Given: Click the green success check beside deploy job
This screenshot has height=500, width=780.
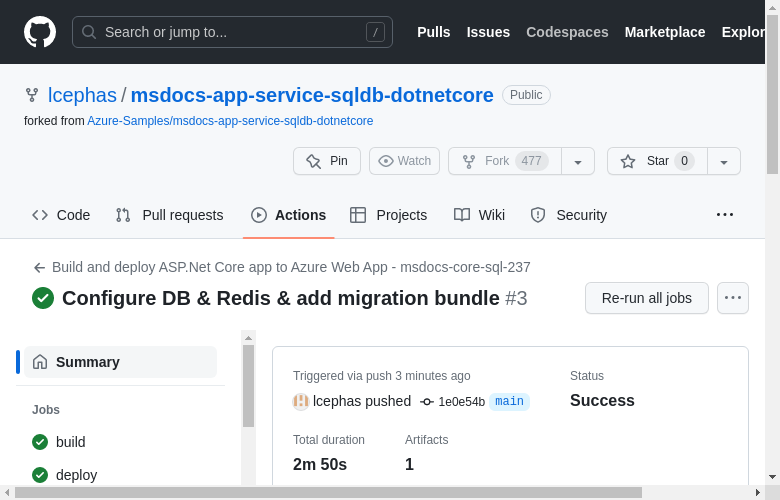Looking at the screenshot, I should (40, 475).
